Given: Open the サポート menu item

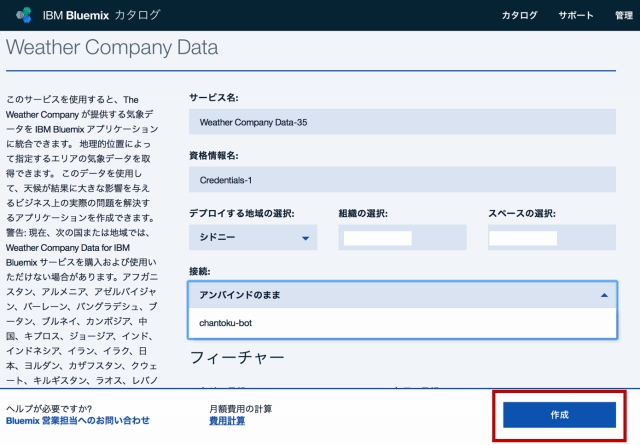Looking at the screenshot, I should [576, 16].
